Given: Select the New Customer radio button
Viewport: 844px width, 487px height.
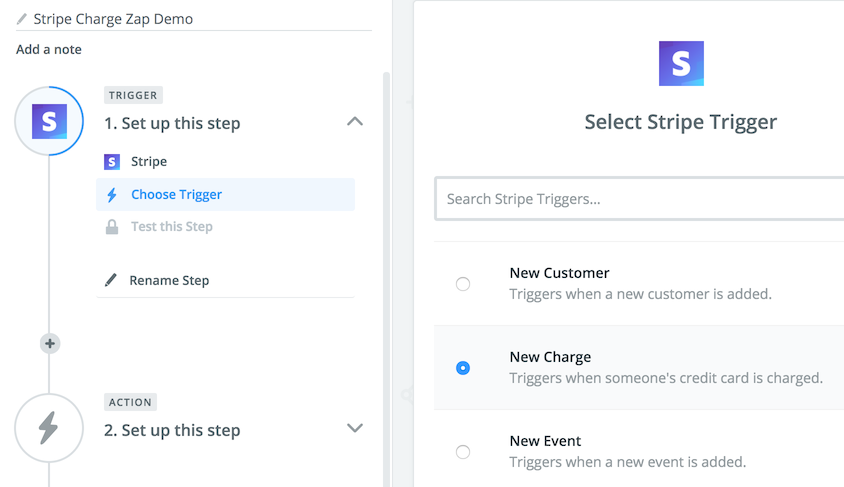Looking at the screenshot, I should [463, 284].
